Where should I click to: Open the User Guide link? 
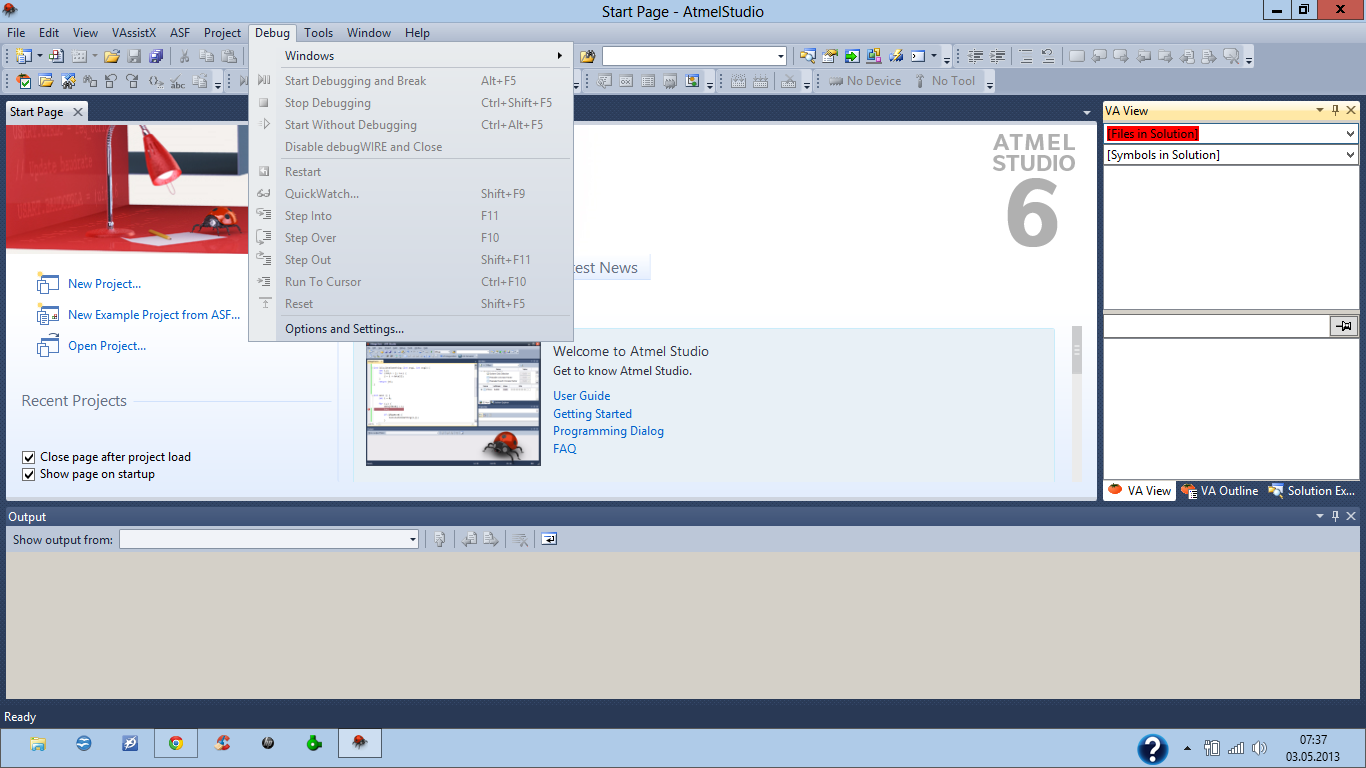(581, 396)
